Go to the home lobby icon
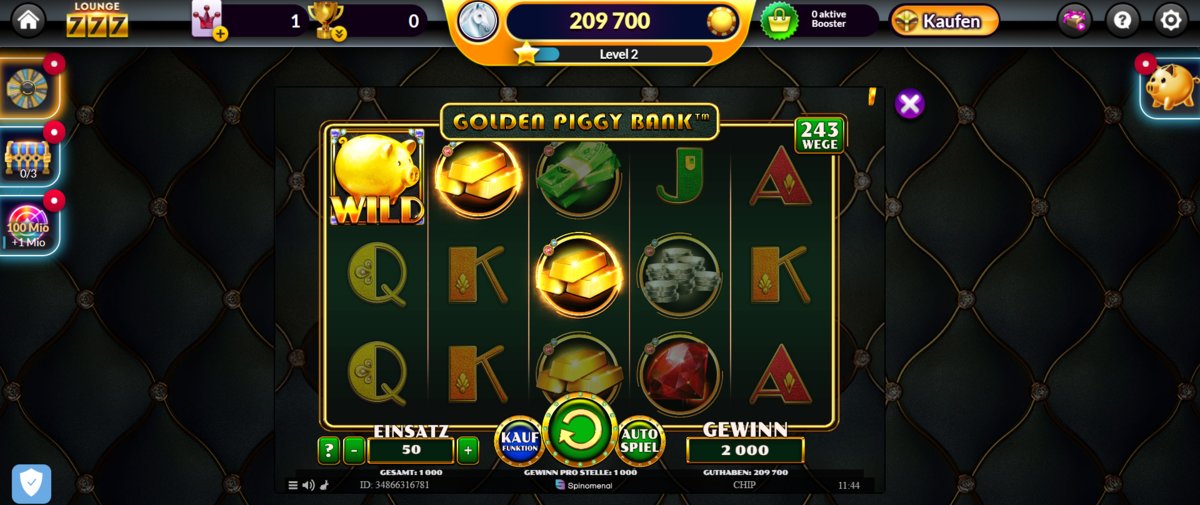1200x505 pixels. tap(28, 19)
